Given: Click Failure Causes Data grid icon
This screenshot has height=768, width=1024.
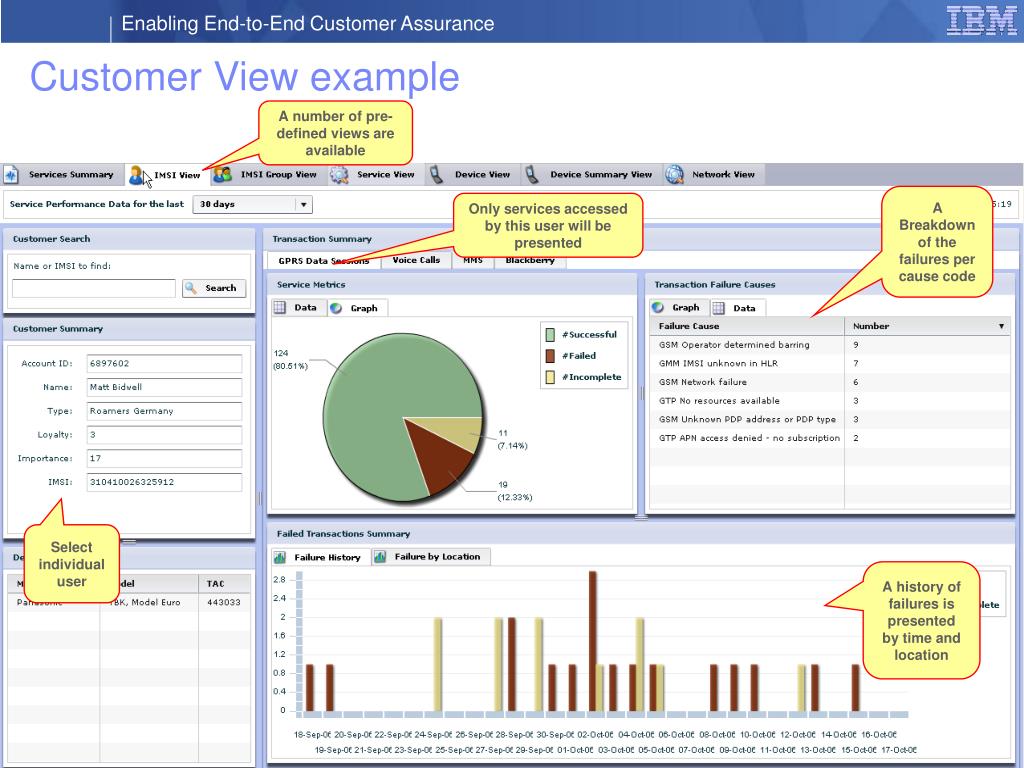Looking at the screenshot, I should (718, 308).
